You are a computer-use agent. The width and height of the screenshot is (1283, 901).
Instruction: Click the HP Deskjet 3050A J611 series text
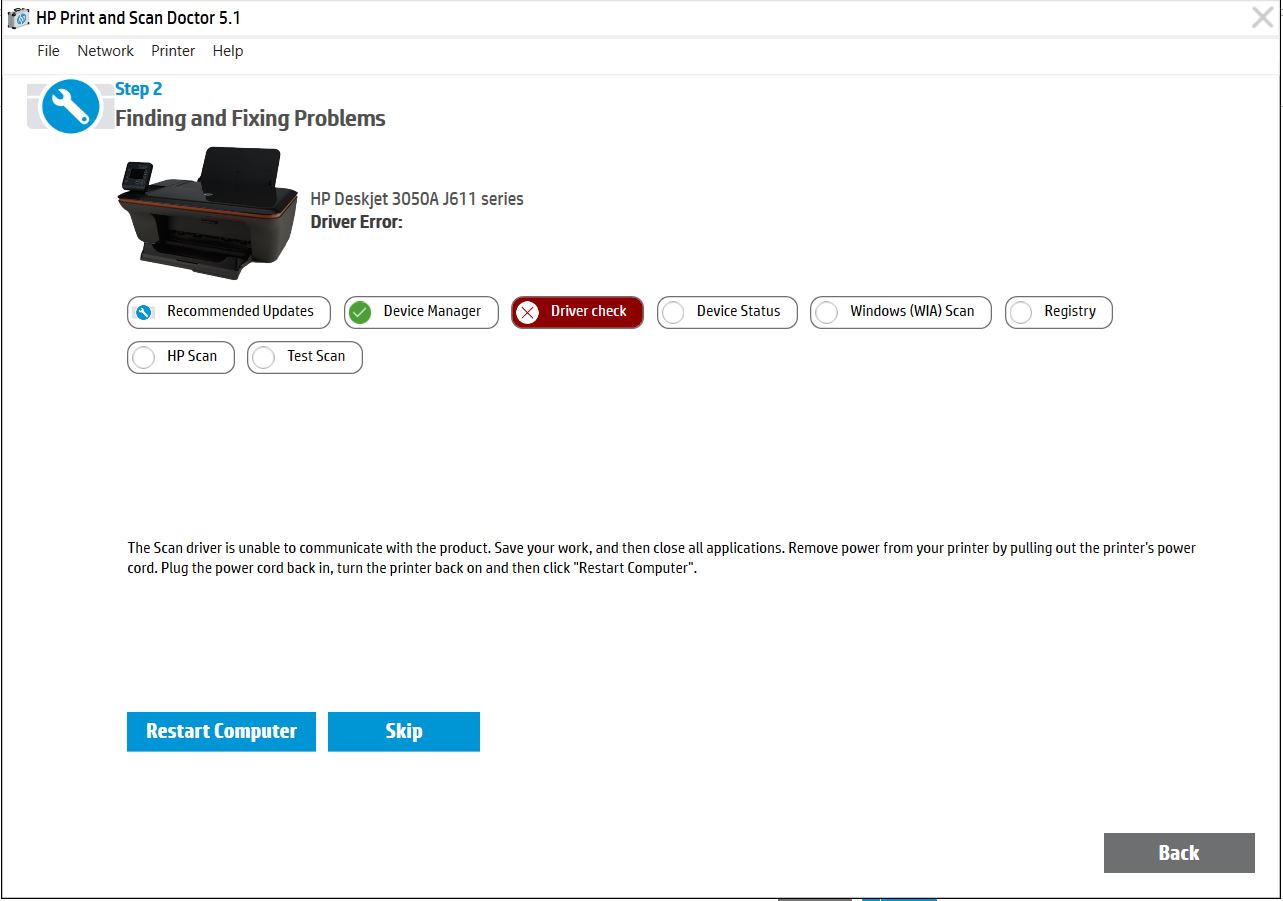(x=417, y=199)
